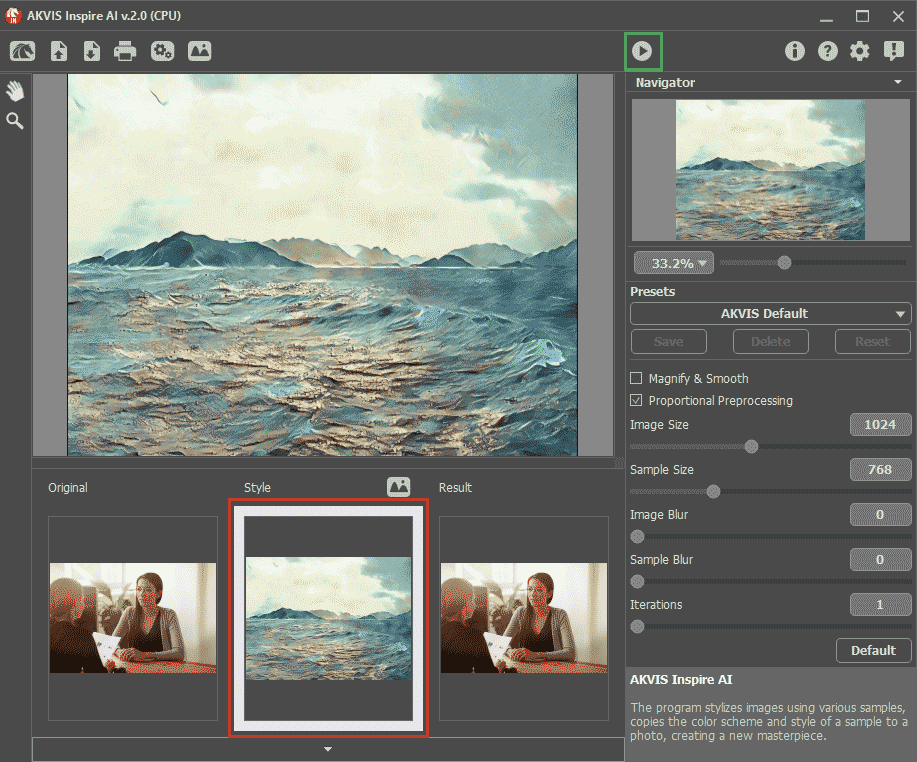Open image file via toolbar icon
This screenshot has height=762, width=917.
coord(59,51)
